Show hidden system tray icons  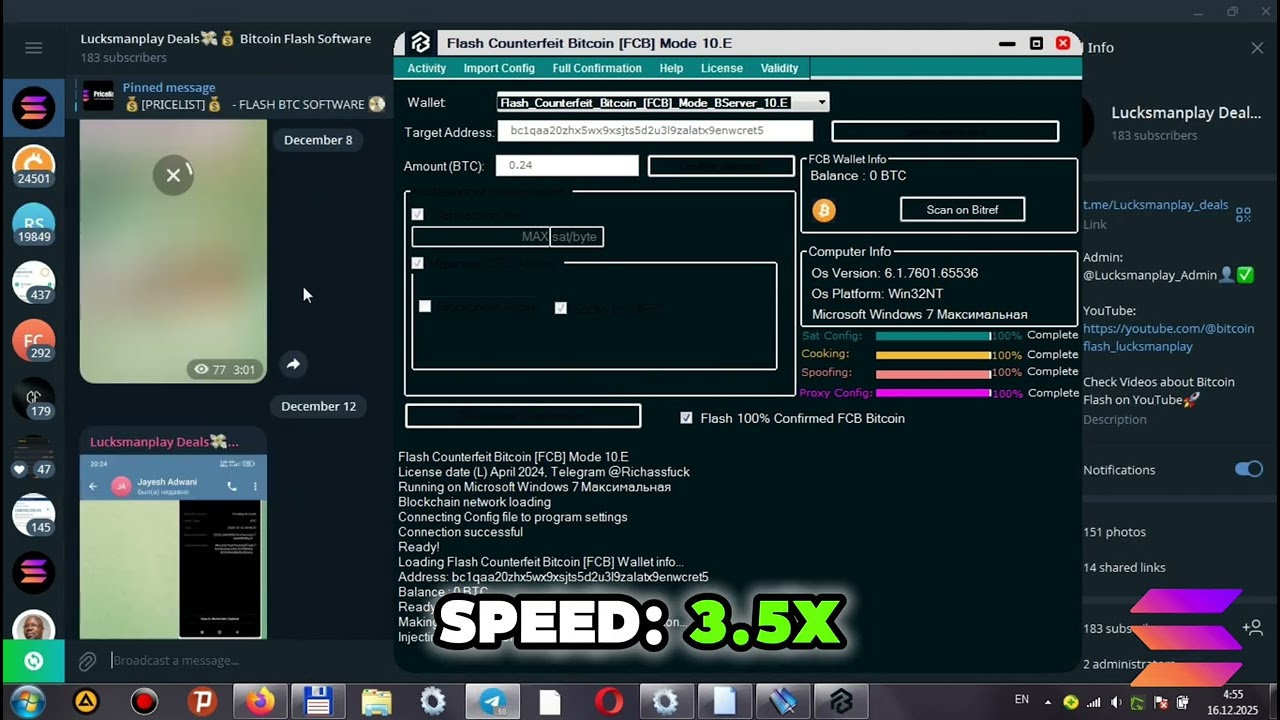1050,702
